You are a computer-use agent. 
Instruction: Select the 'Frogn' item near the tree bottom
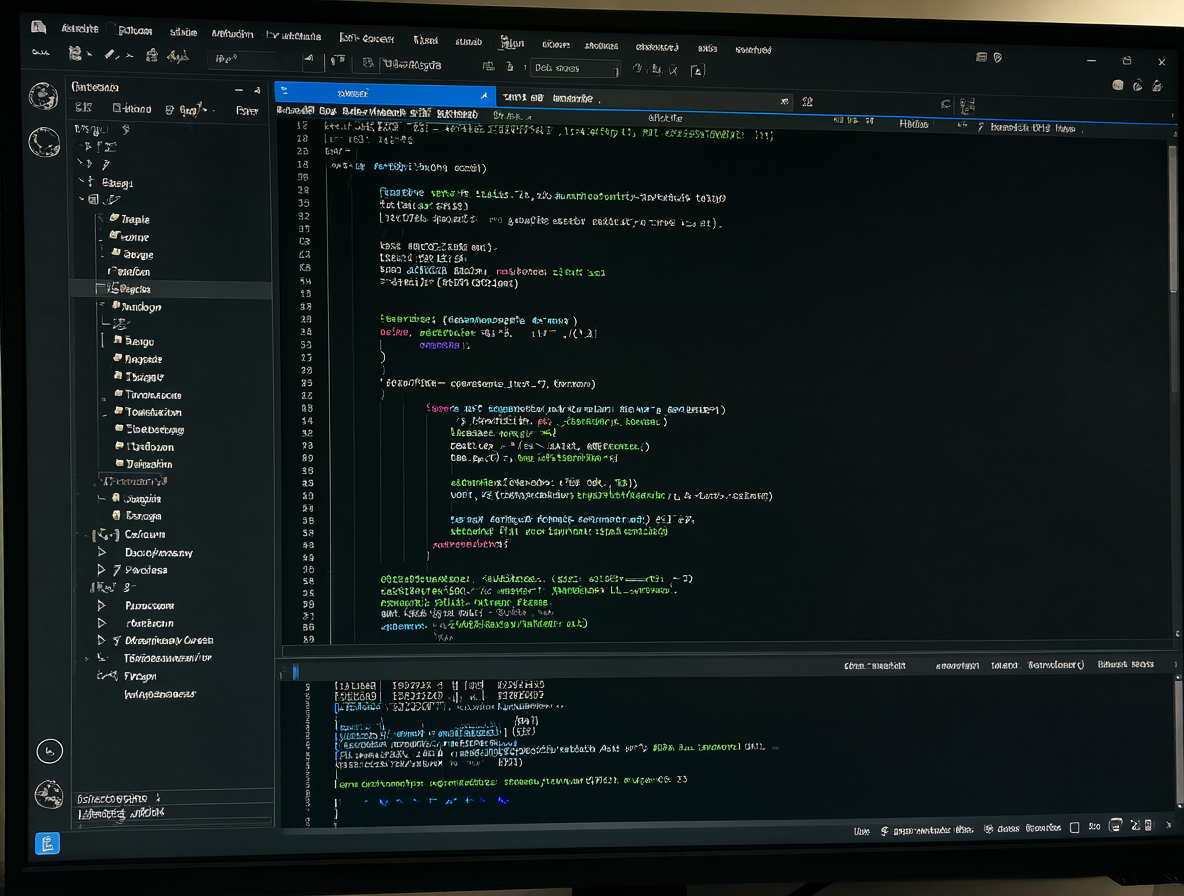pos(140,676)
